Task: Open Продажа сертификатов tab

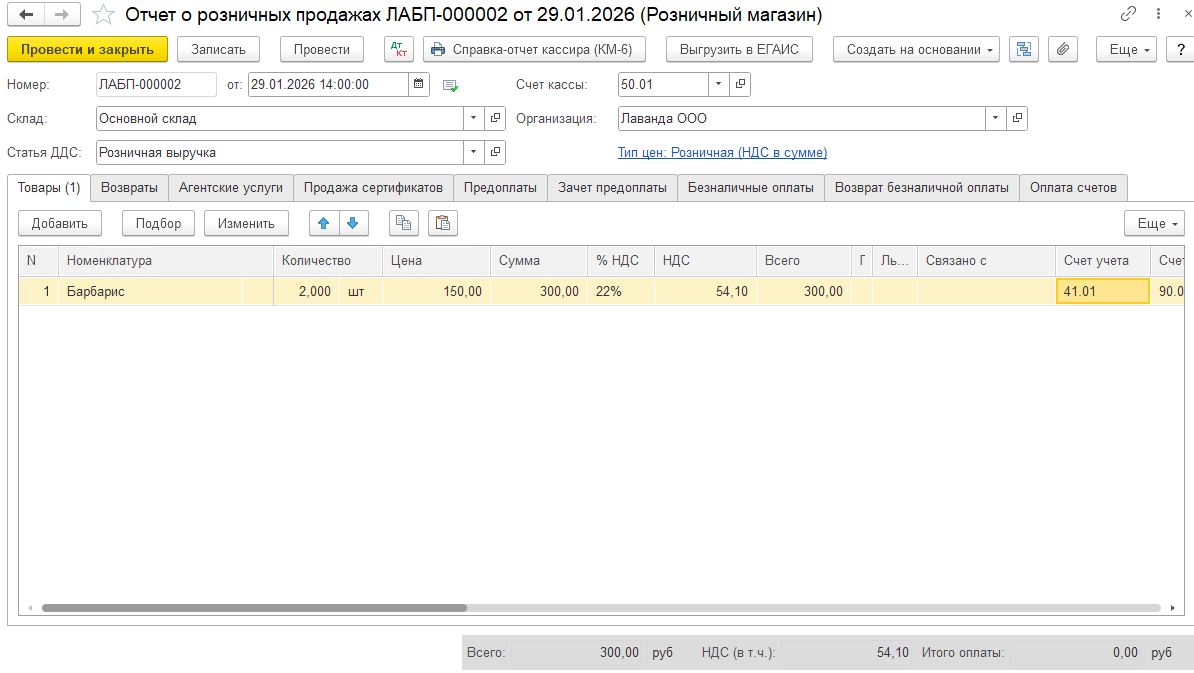Action: coord(373,188)
